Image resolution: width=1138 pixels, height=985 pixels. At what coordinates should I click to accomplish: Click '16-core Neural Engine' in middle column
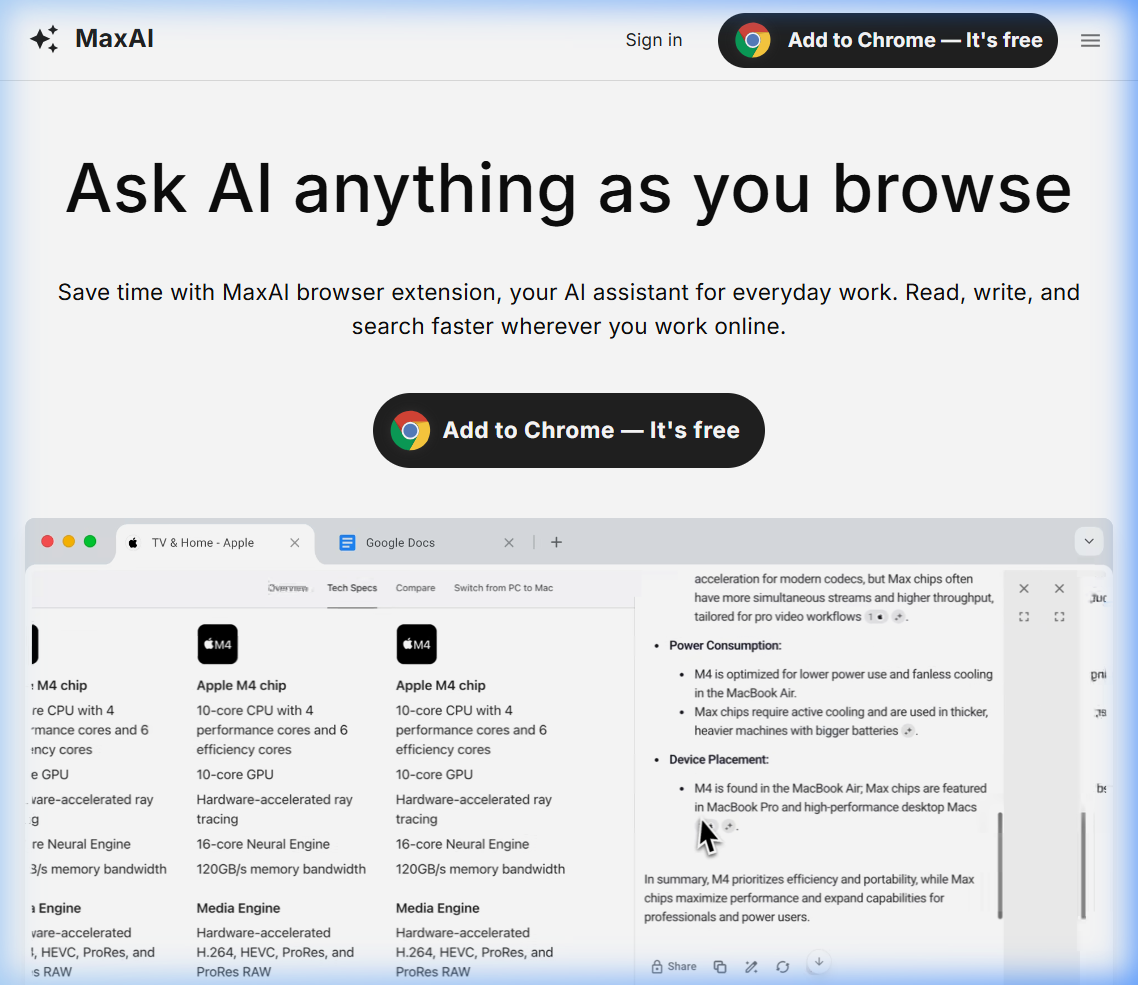pyautogui.click(x=263, y=844)
